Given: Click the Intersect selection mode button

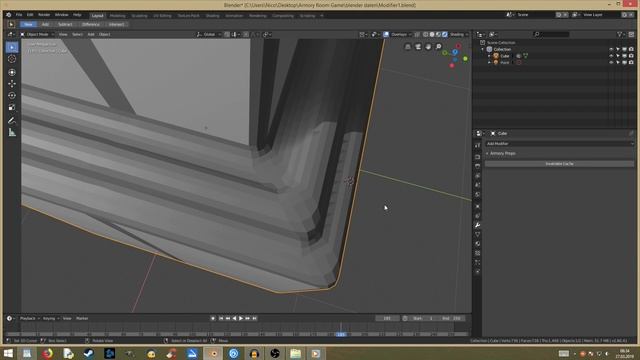Looking at the screenshot, I should coord(116,24).
